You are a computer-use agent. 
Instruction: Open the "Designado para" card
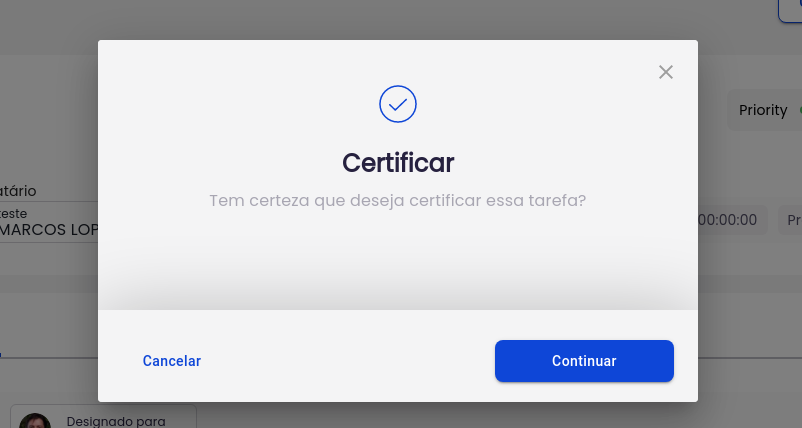103,417
